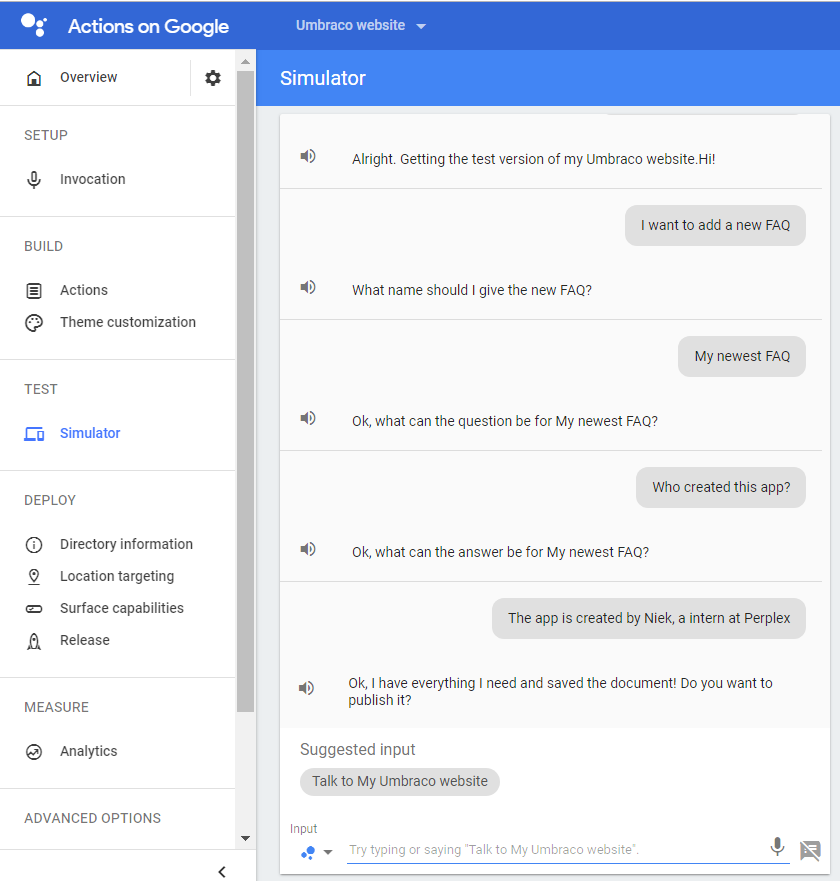Play audio for 'what can the answer be' reply
The image size is (840, 881).
tap(307, 549)
